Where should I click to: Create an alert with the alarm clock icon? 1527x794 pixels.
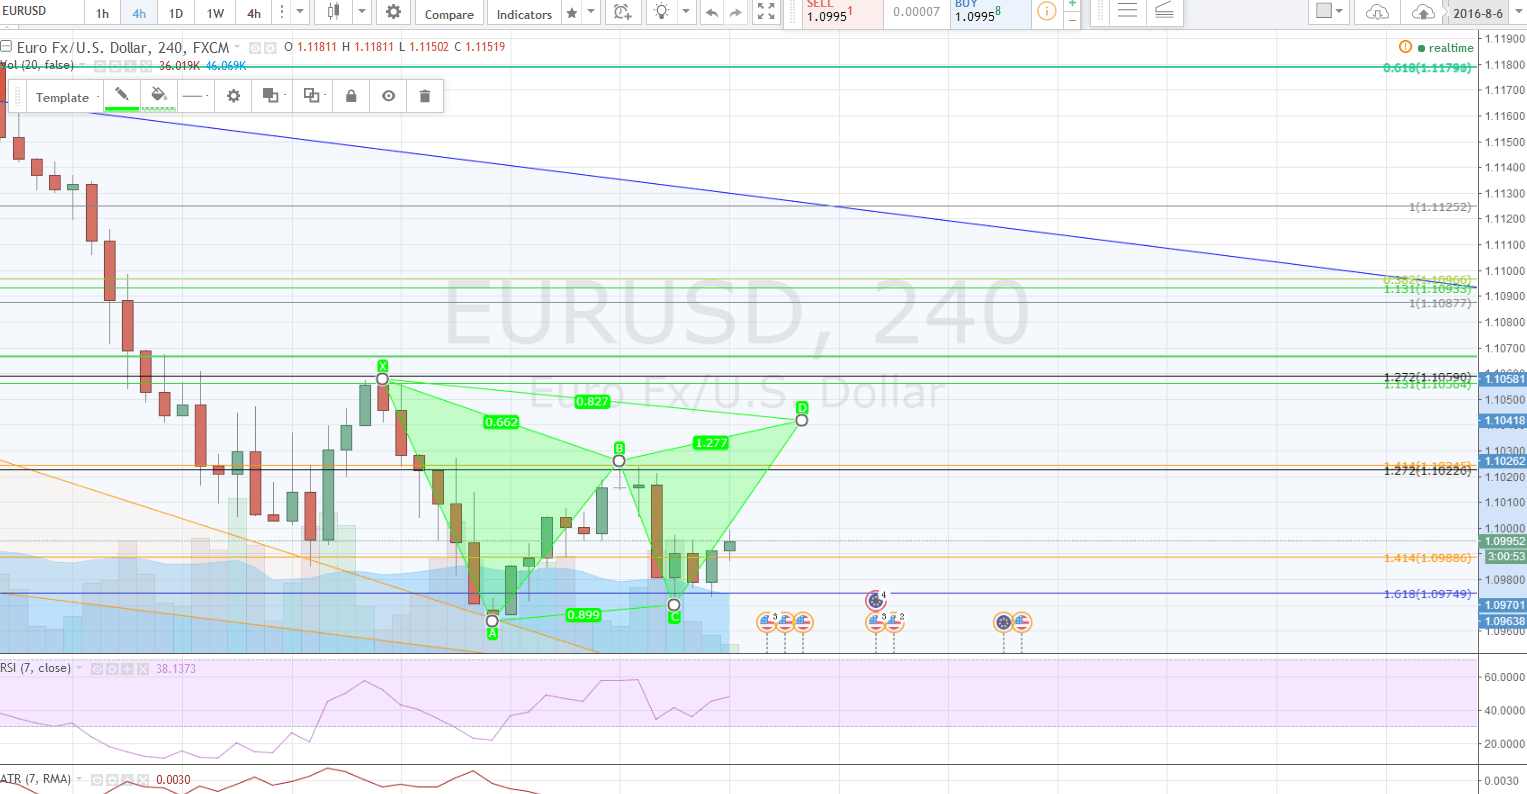622,12
